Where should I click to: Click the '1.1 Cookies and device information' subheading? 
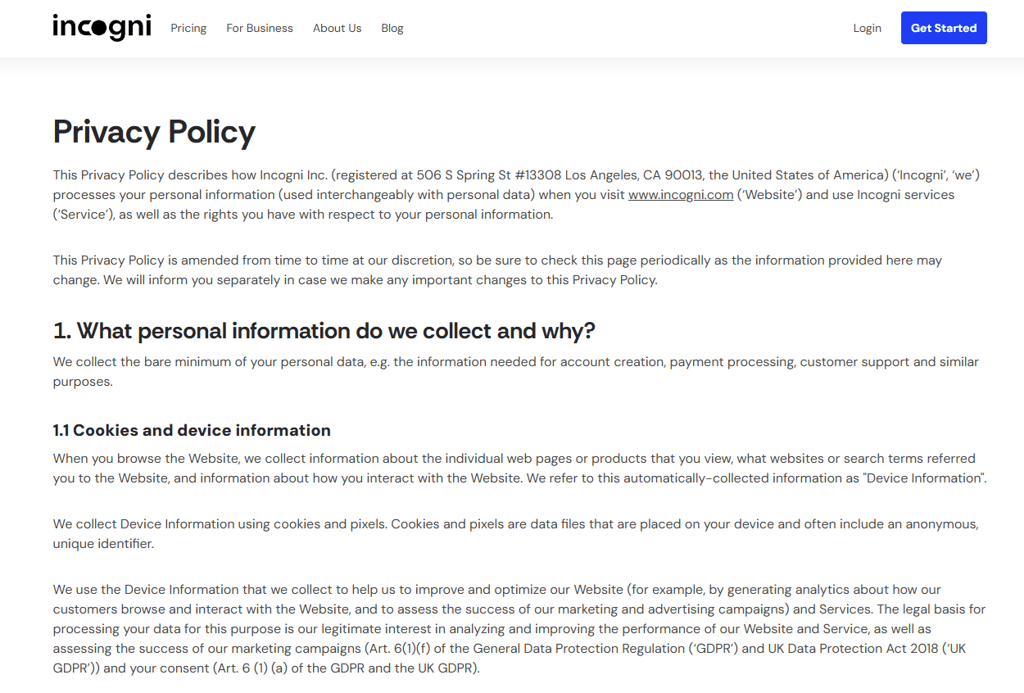[x=192, y=430]
